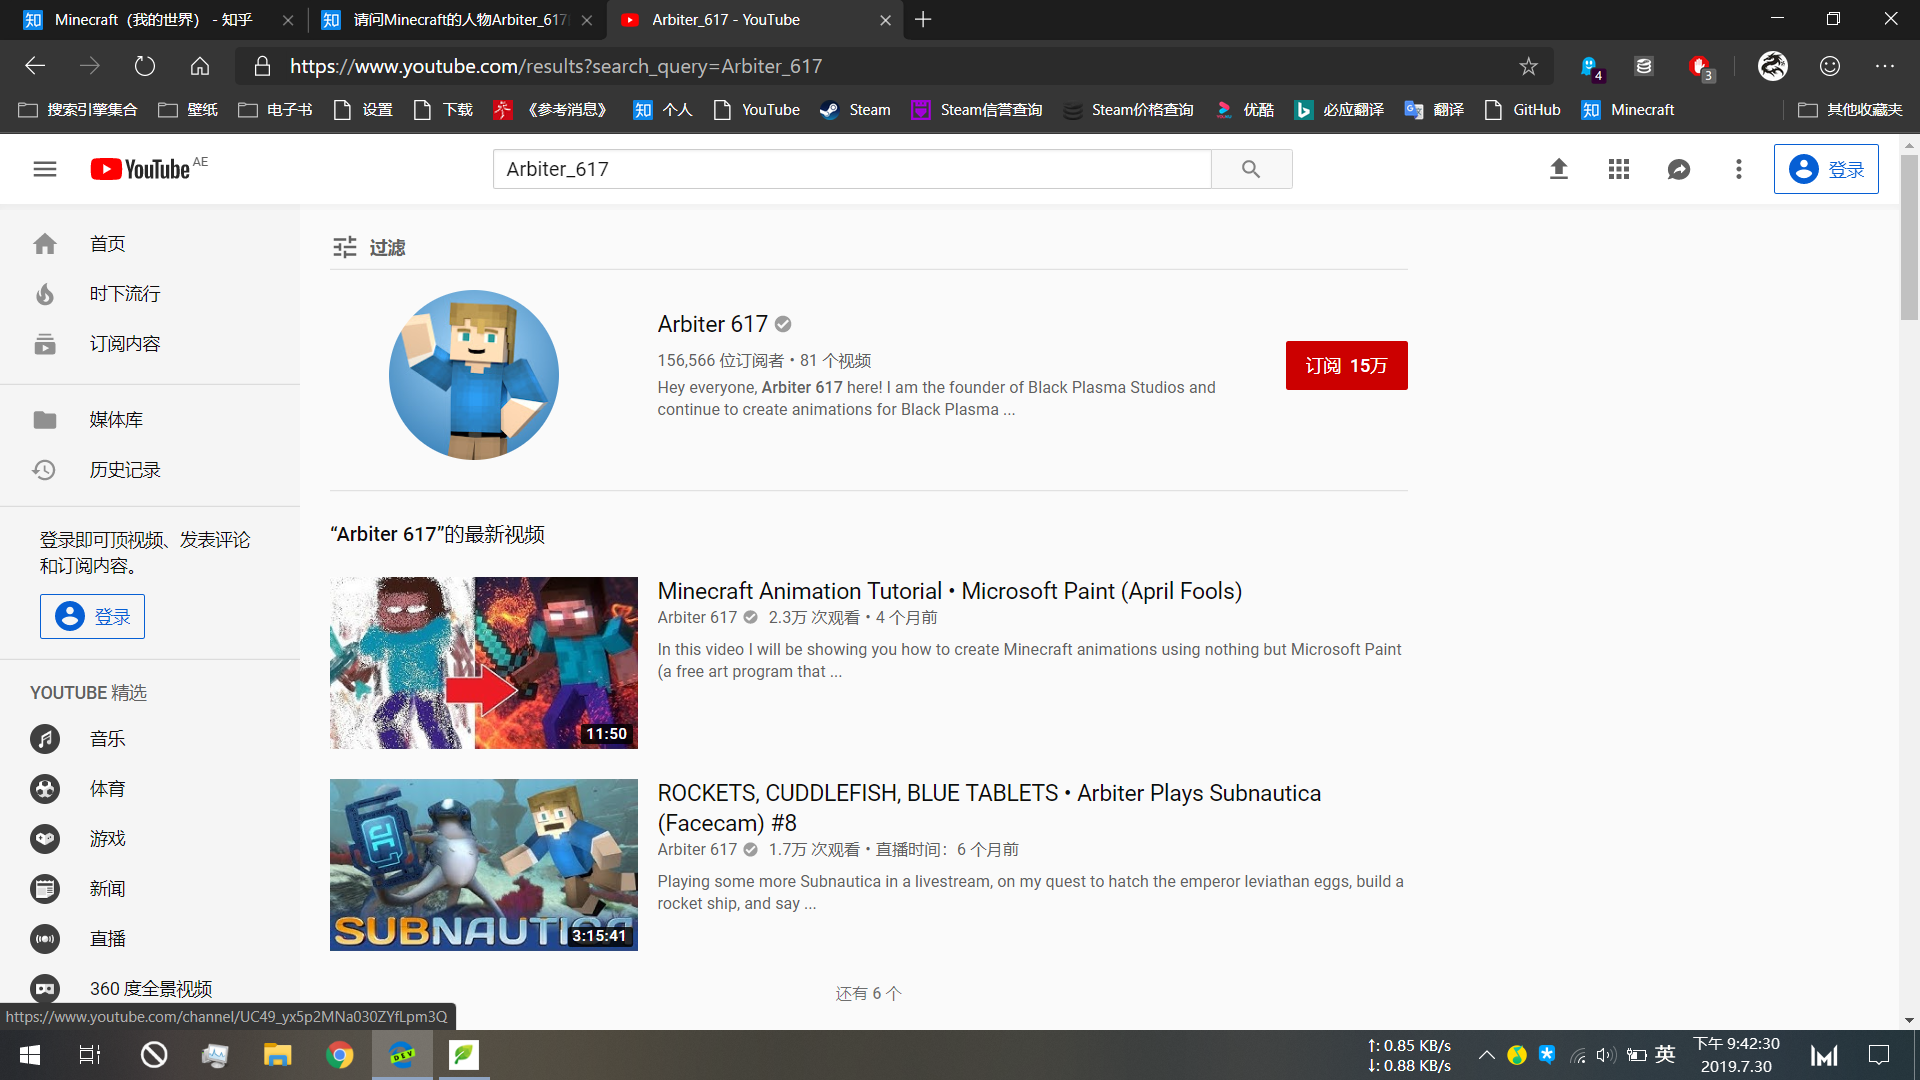Viewport: 1920px width, 1080px height.
Task: Click the upload video icon
Action: (1558, 169)
